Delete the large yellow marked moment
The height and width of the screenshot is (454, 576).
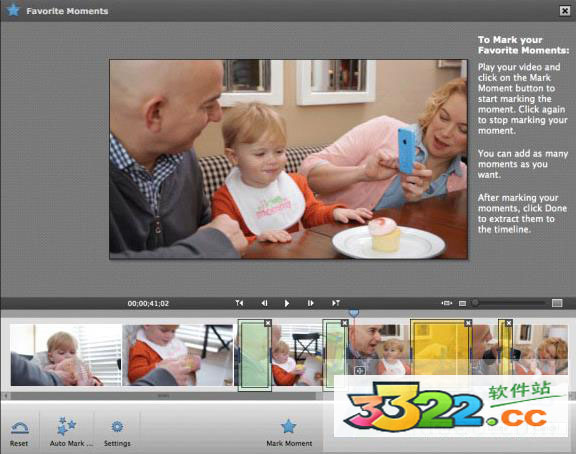click(x=468, y=323)
